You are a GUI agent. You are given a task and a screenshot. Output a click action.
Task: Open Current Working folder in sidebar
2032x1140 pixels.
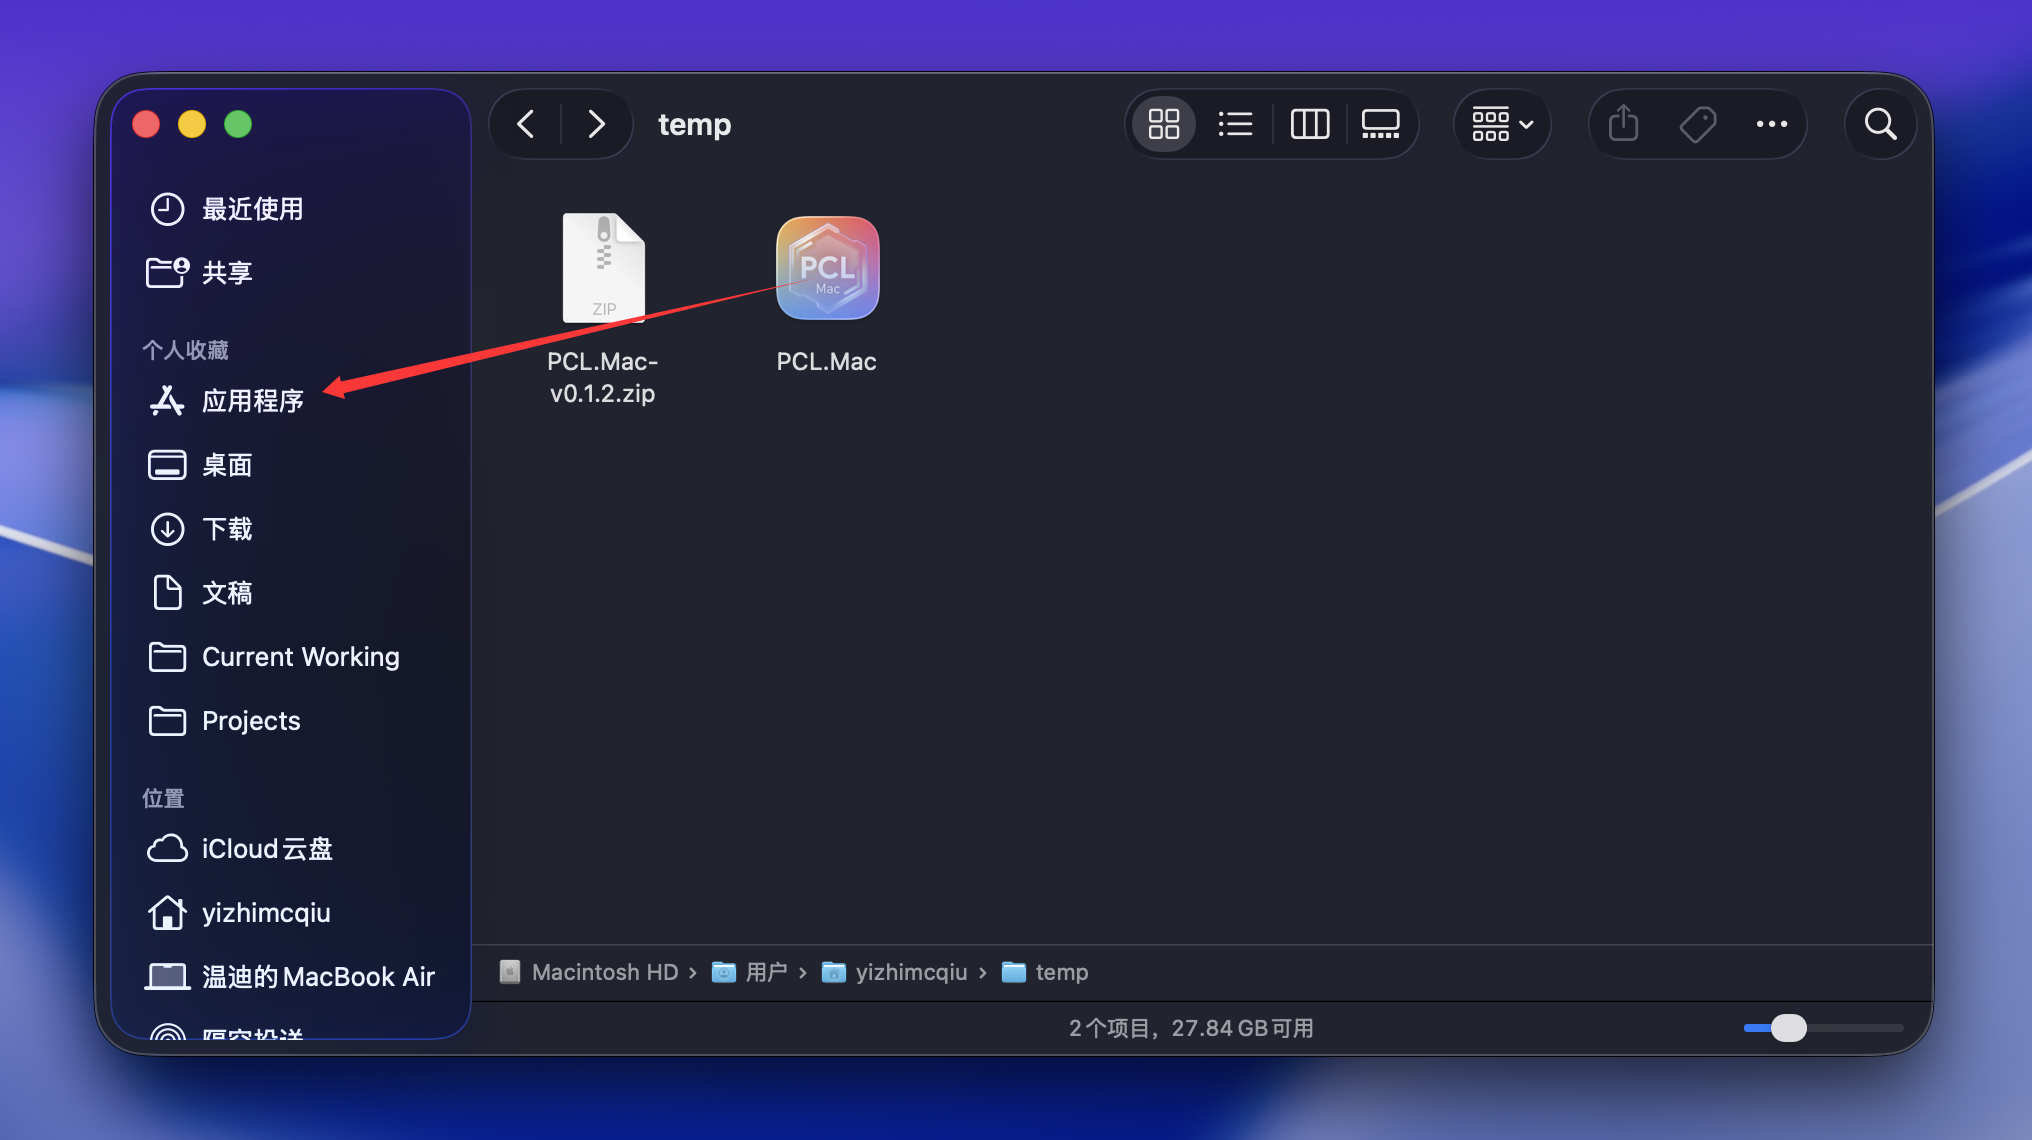pyautogui.click(x=300, y=657)
